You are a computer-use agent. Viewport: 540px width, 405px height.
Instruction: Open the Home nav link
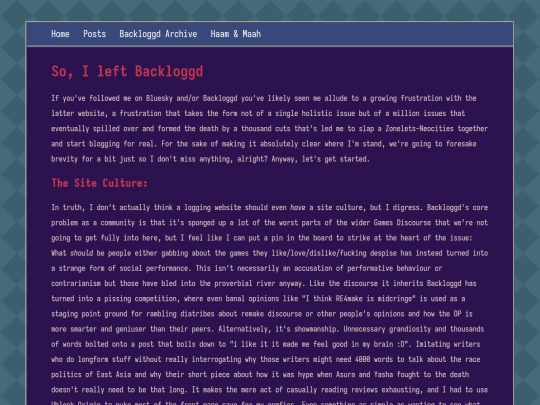pyautogui.click(x=60, y=34)
